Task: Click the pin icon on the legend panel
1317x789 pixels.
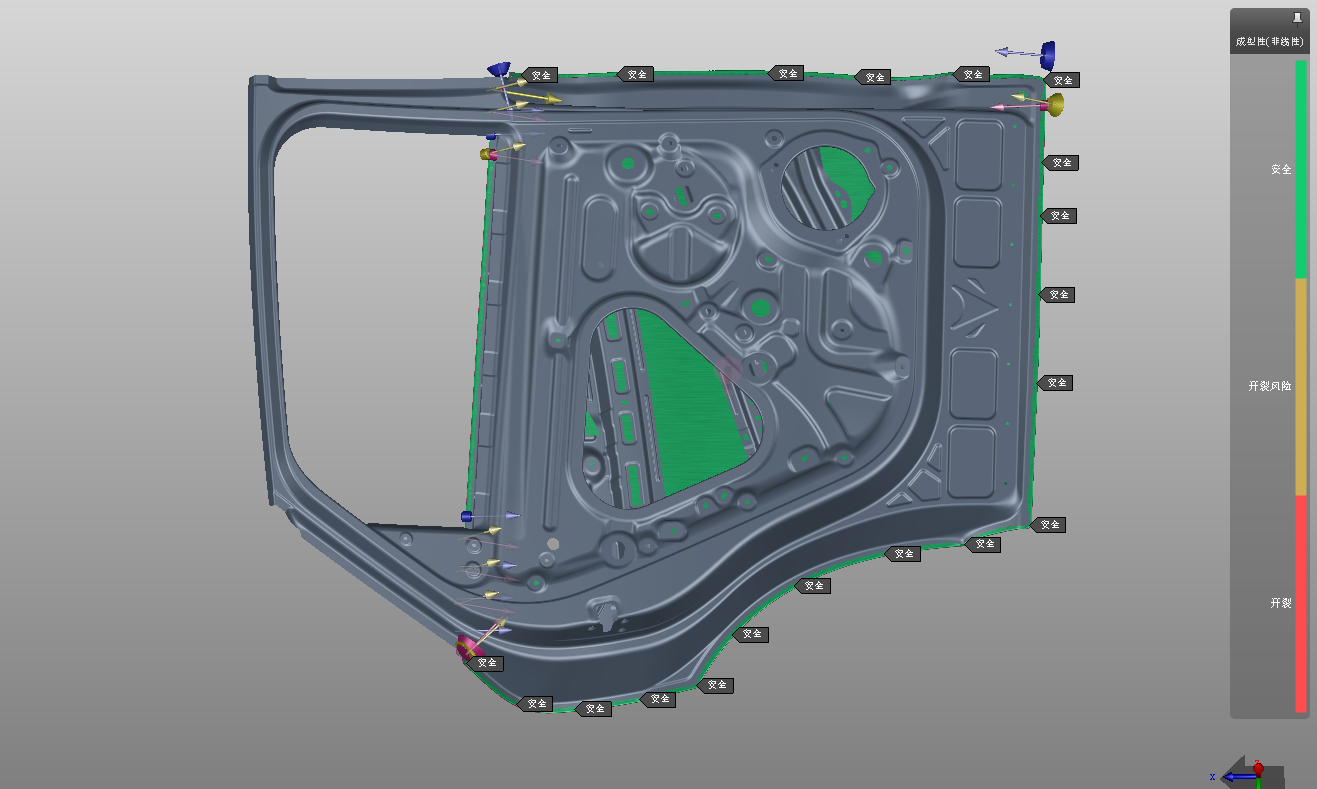Action: pos(1297,18)
